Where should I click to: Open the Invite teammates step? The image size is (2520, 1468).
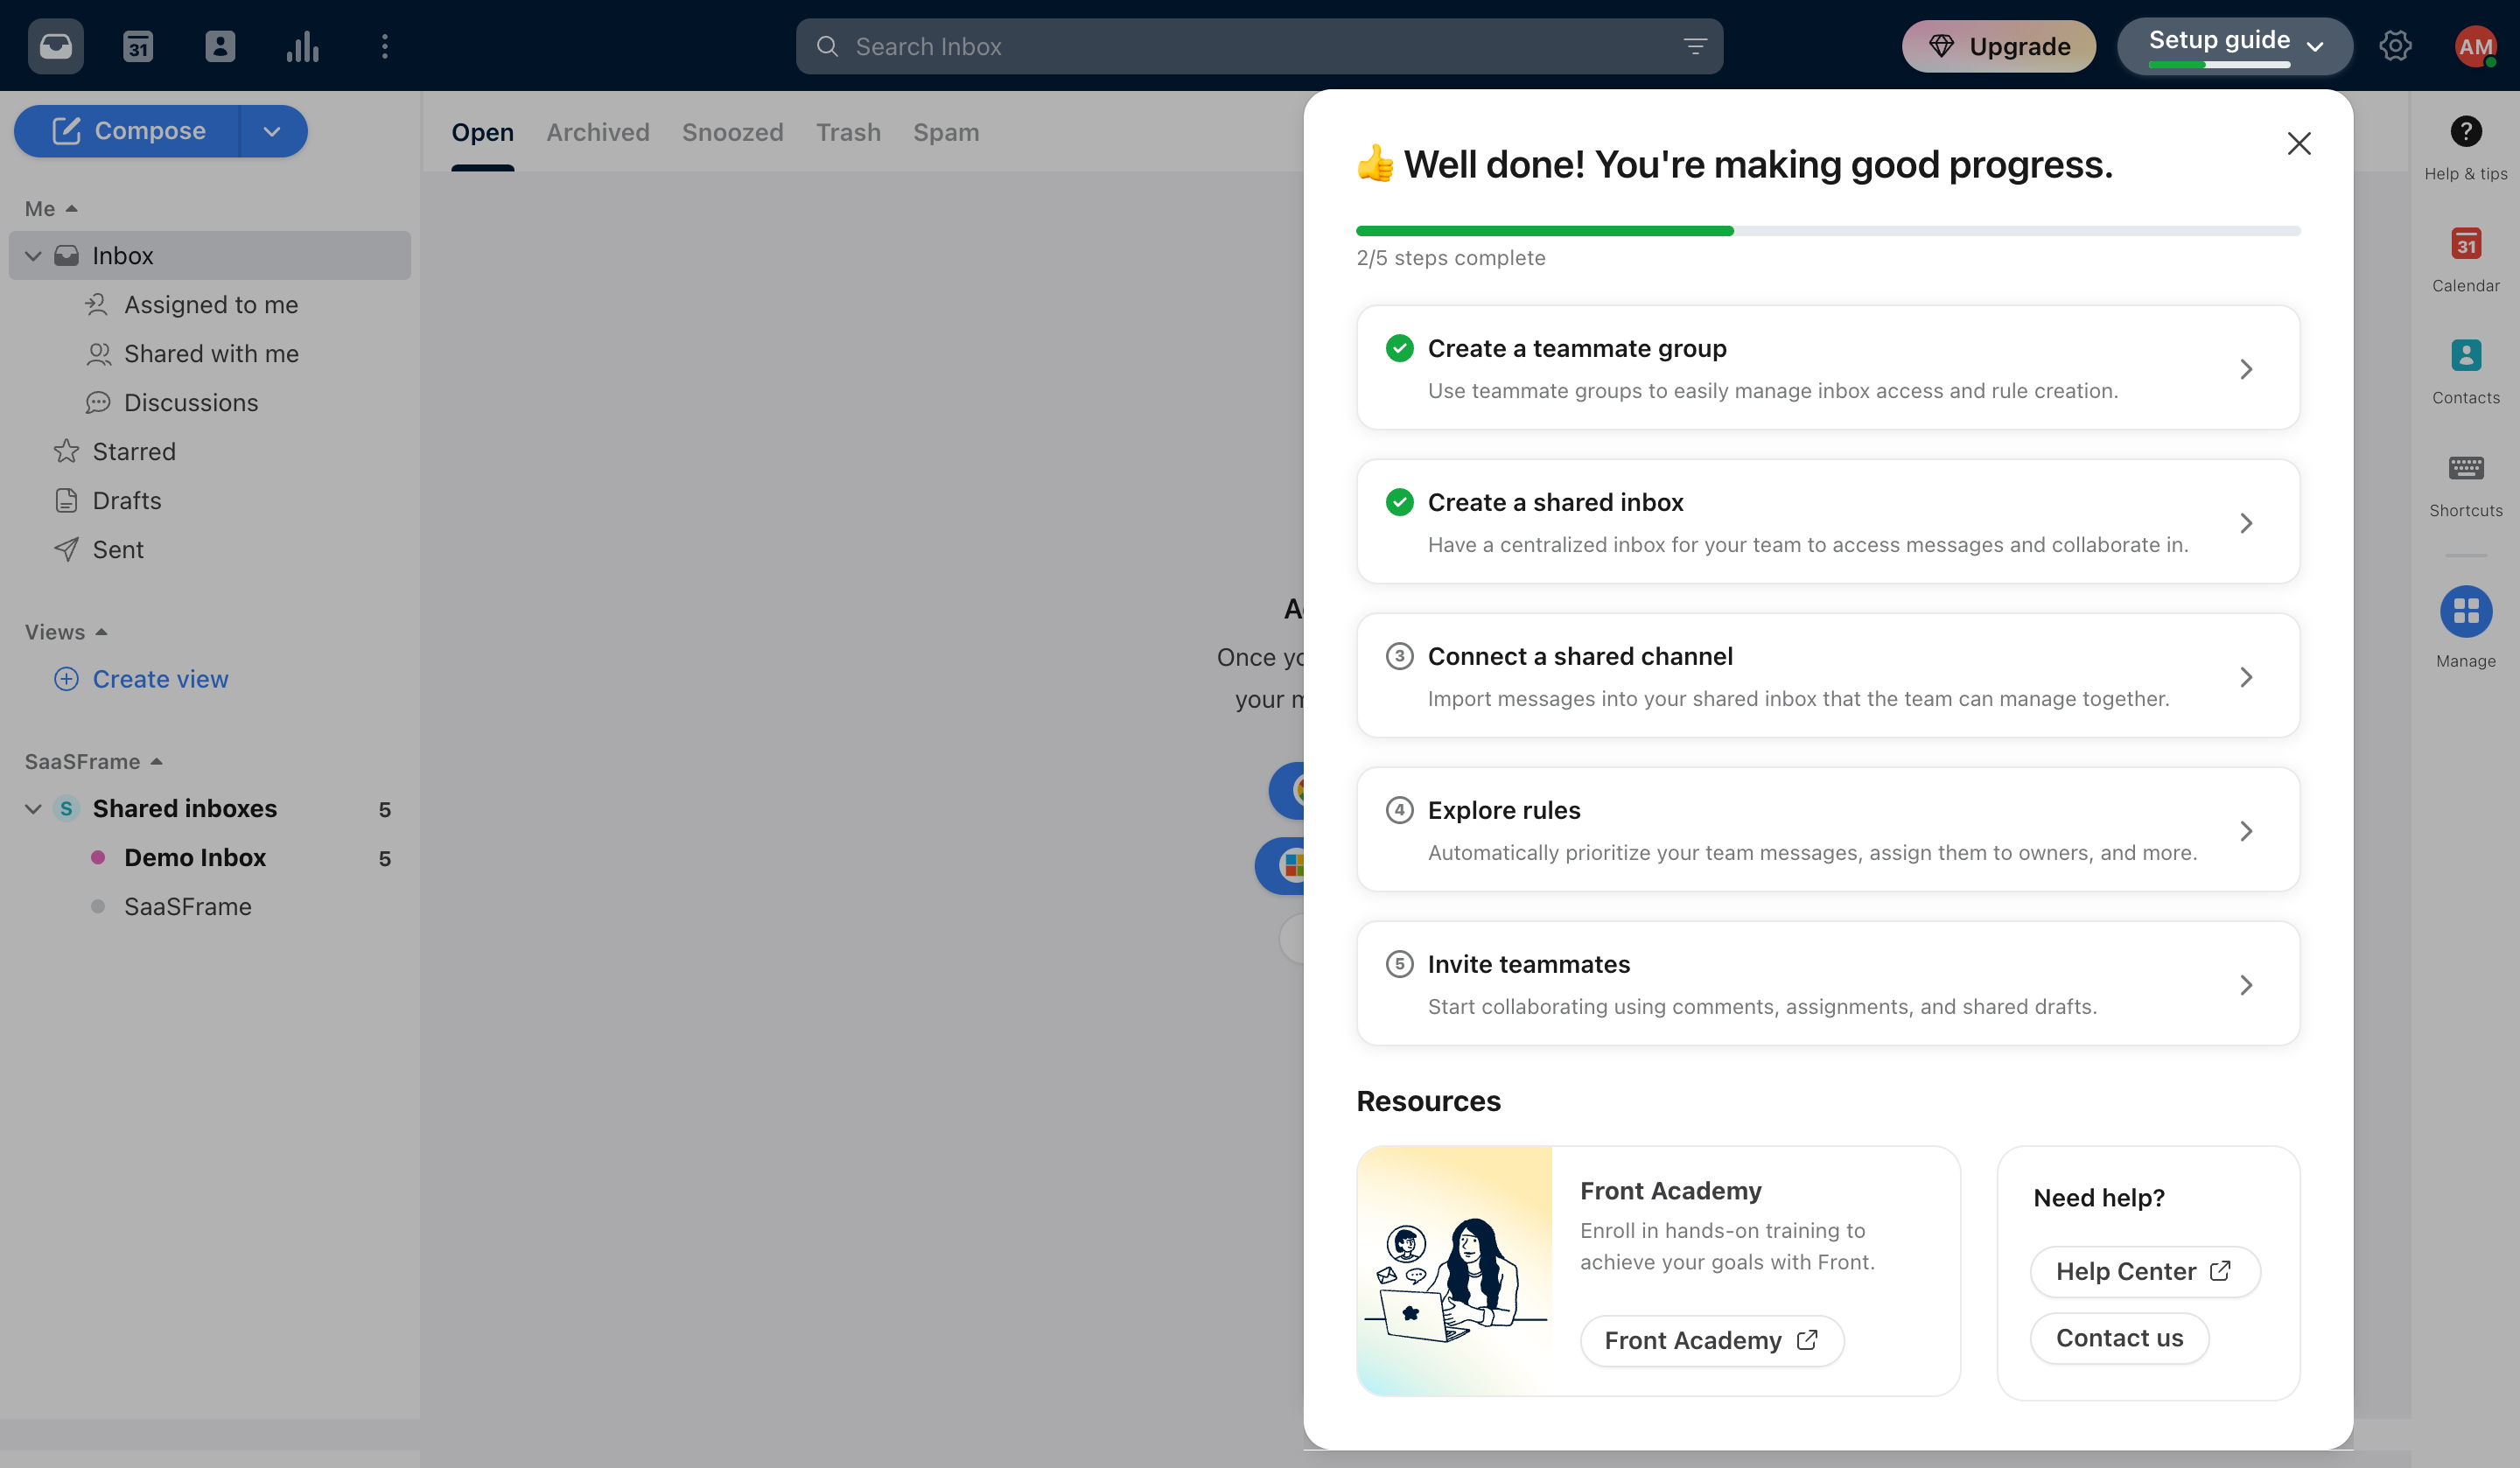click(1828, 984)
